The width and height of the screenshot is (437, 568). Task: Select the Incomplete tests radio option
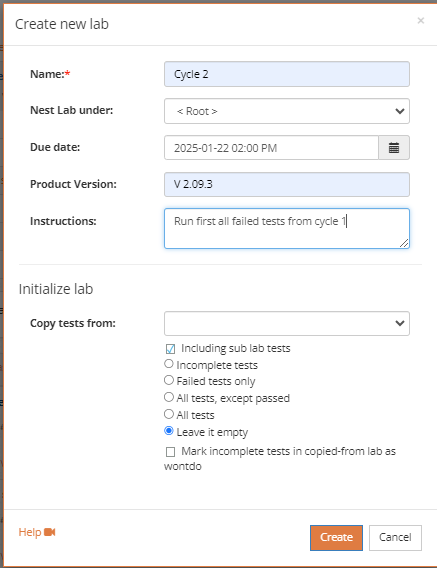pos(169,364)
